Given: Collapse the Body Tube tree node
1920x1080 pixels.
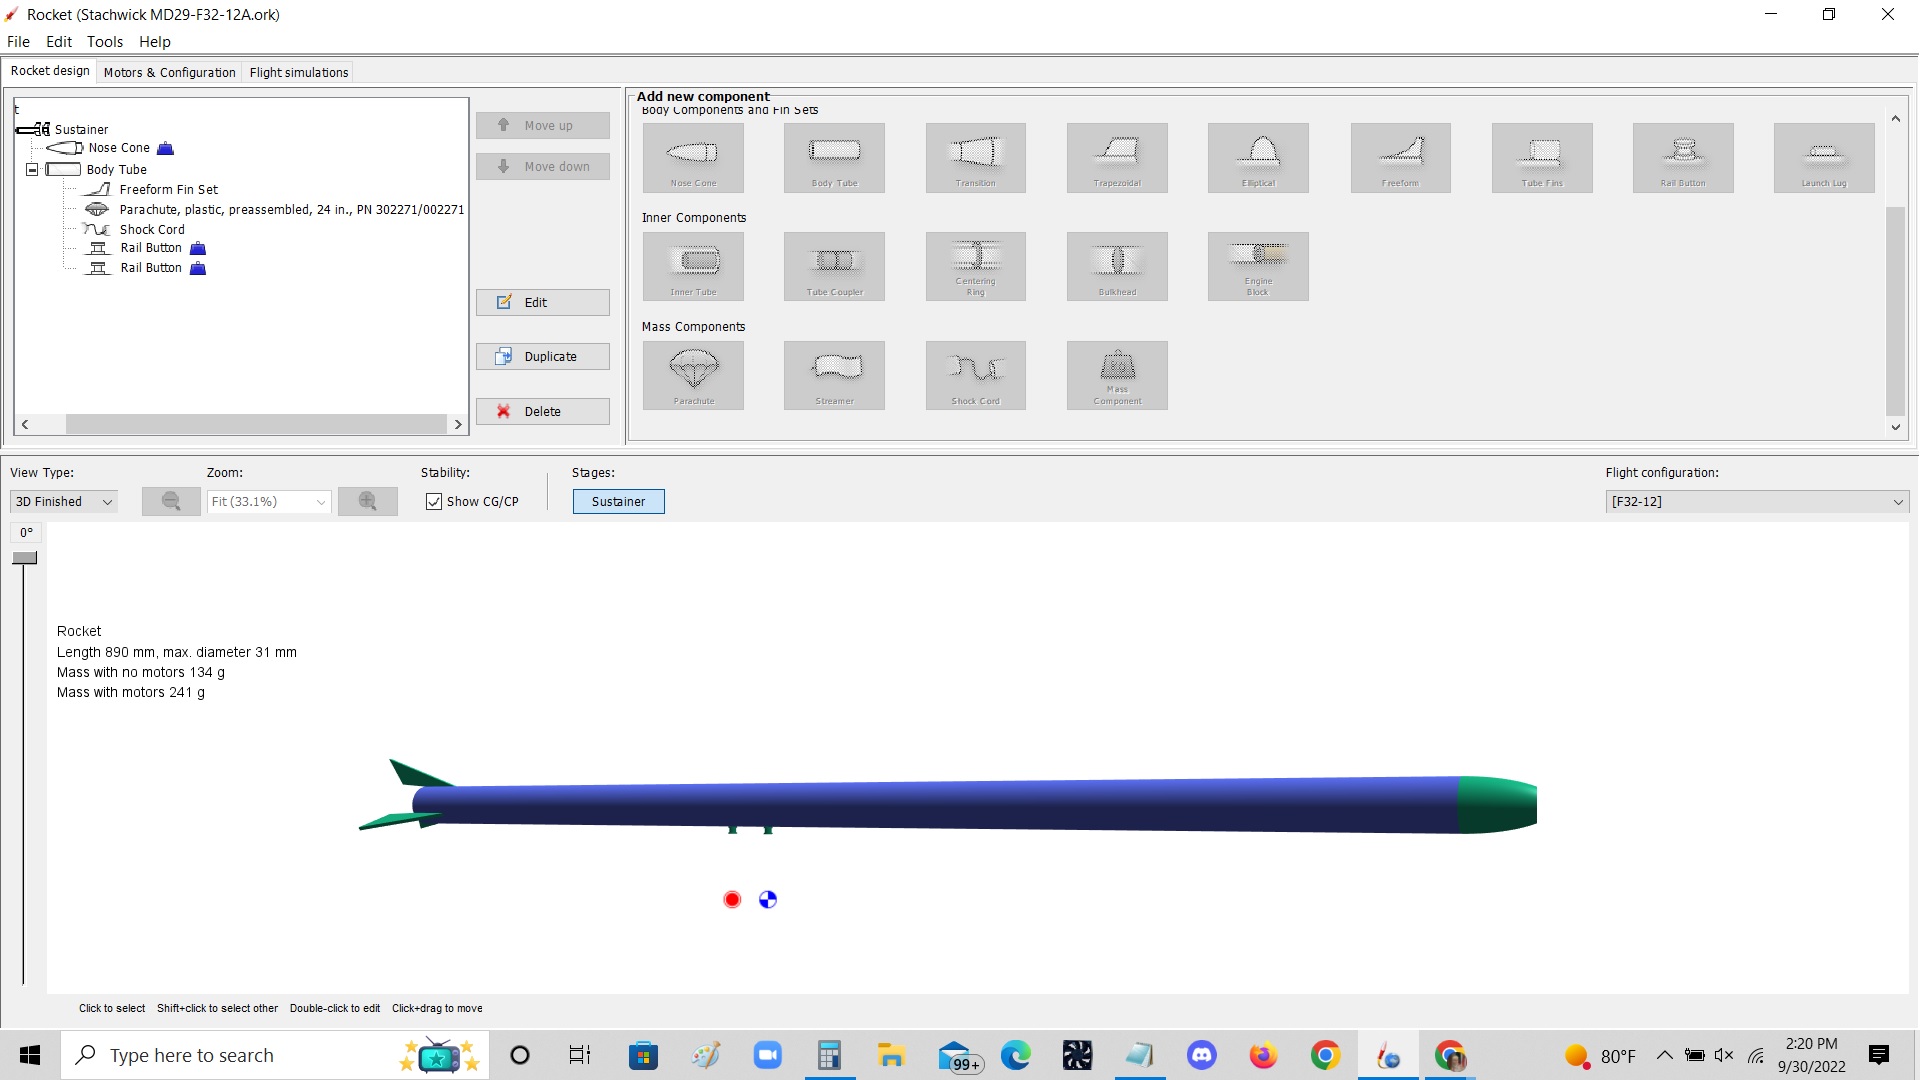Looking at the screenshot, I should [31, 169].
